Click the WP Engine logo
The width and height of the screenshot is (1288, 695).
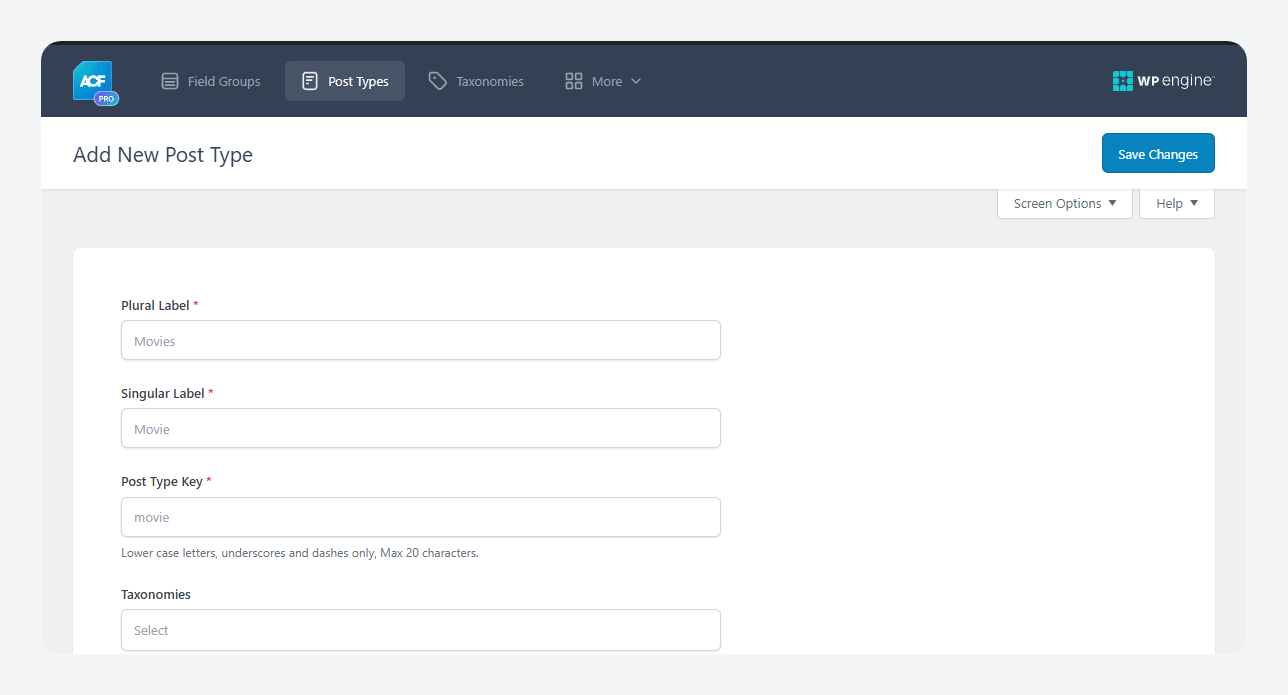pyautogui.click(x=1163, y=81)
